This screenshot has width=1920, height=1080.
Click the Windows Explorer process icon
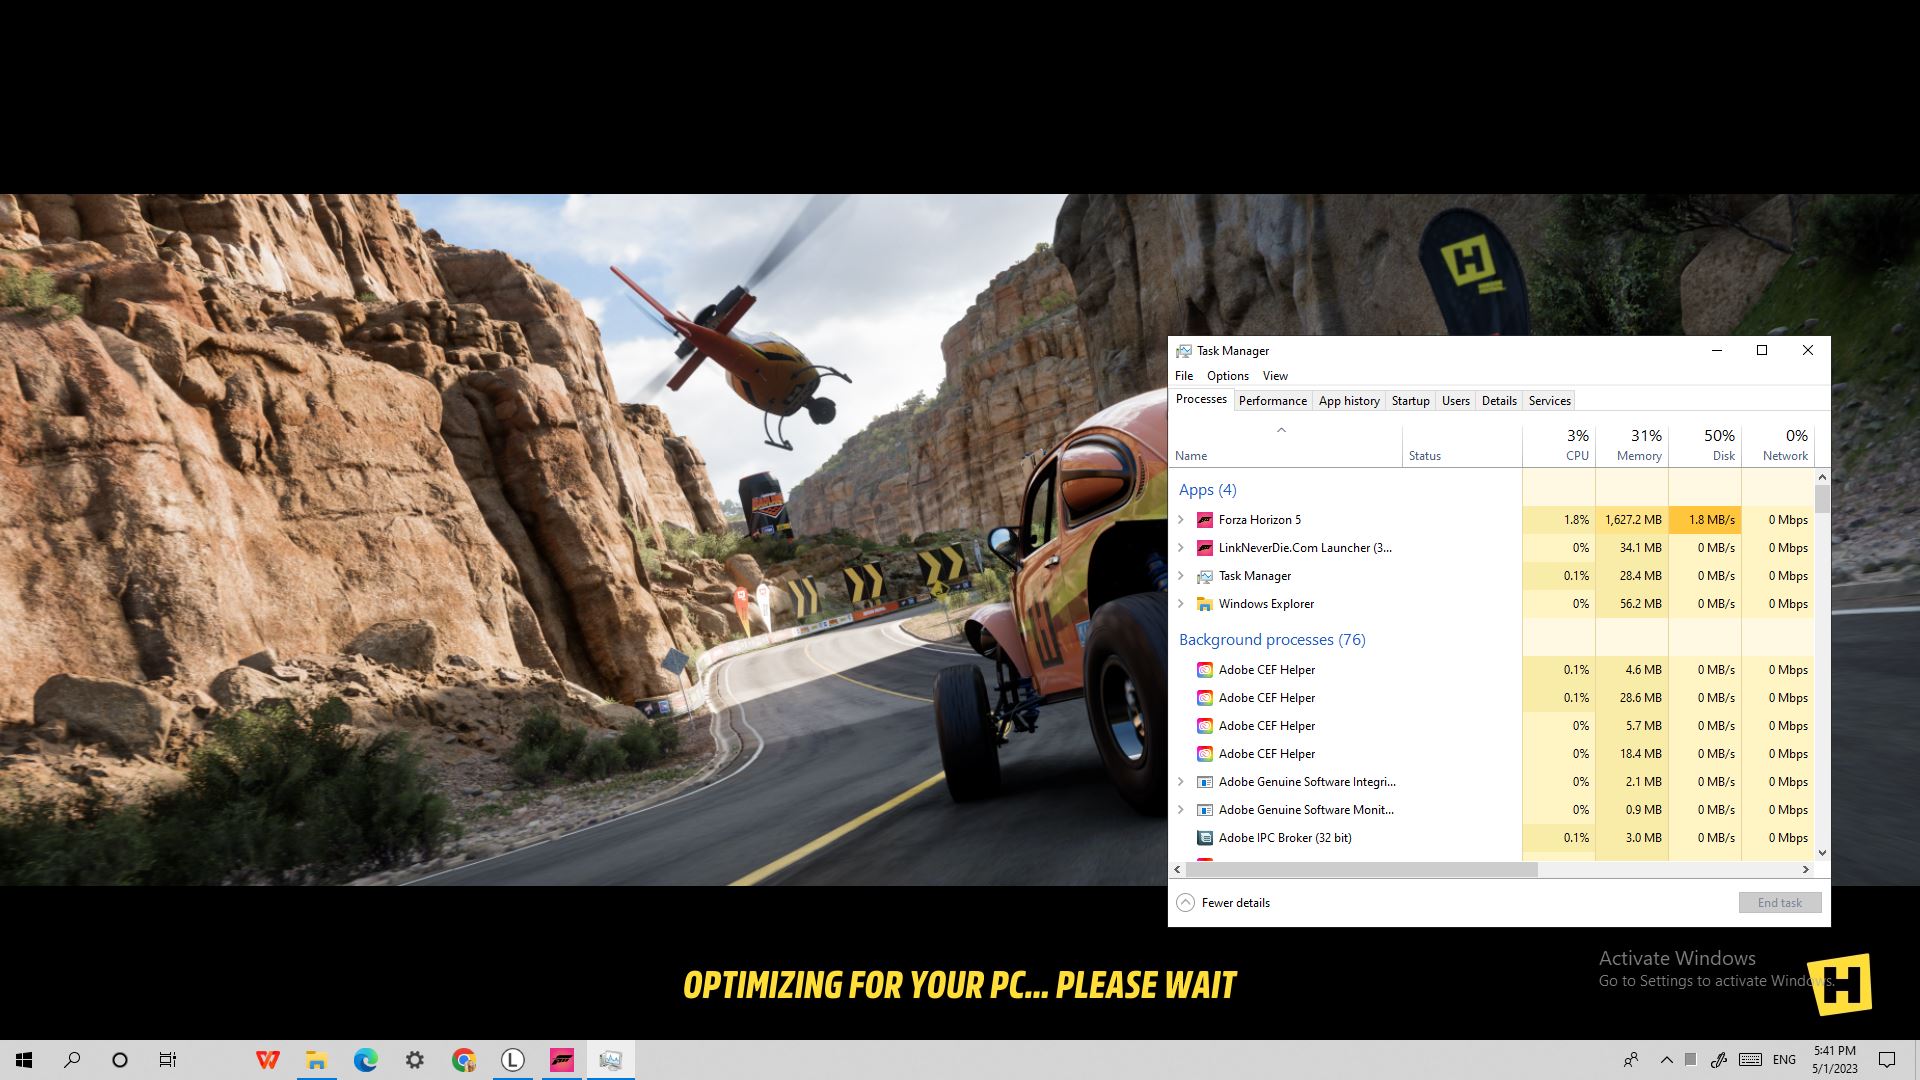coord(1205,604)
